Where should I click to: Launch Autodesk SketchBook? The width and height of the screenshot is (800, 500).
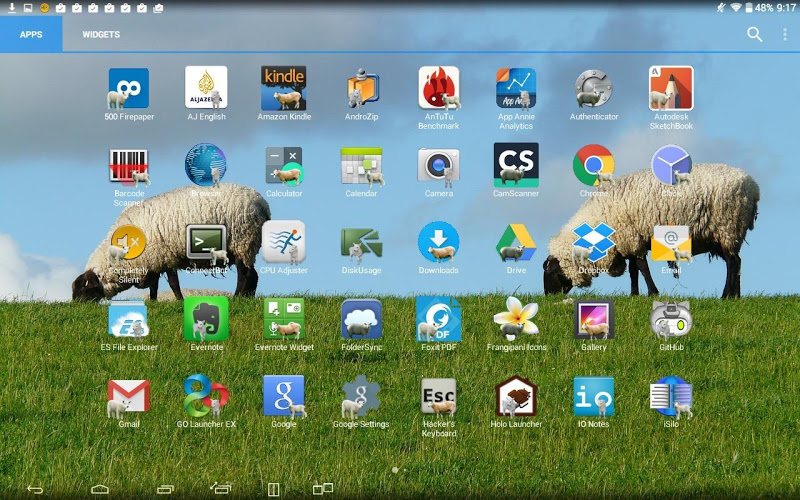tap(671, 88)
